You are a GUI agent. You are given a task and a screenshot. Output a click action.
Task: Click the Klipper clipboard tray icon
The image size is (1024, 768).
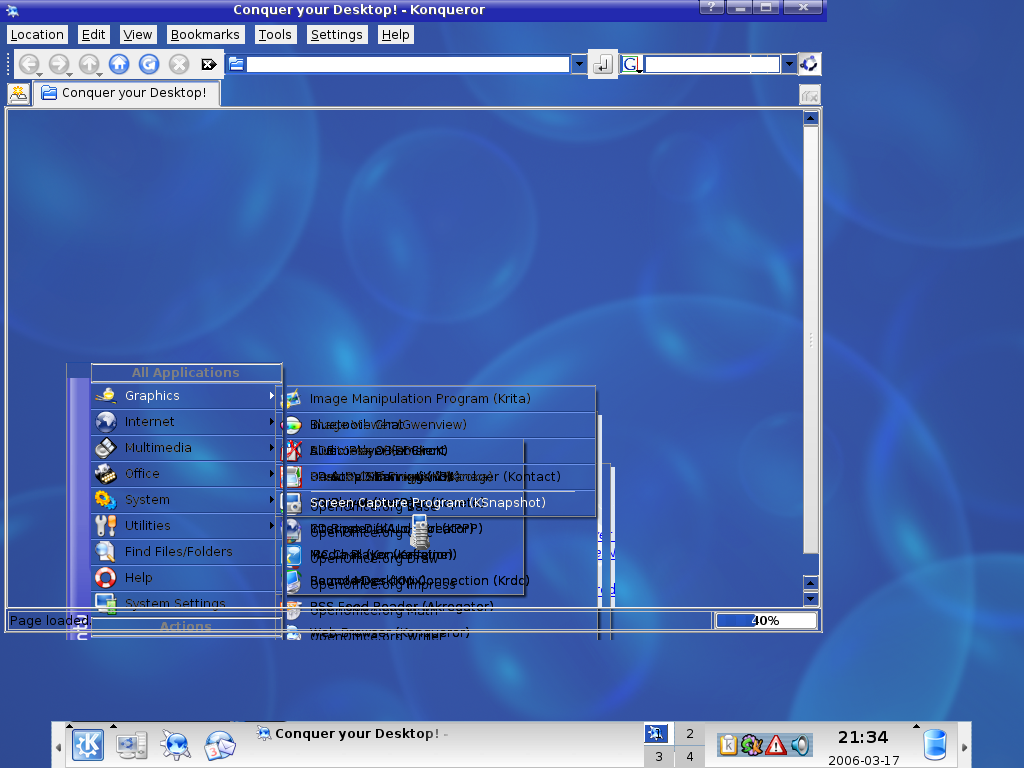tap(728, 744)
